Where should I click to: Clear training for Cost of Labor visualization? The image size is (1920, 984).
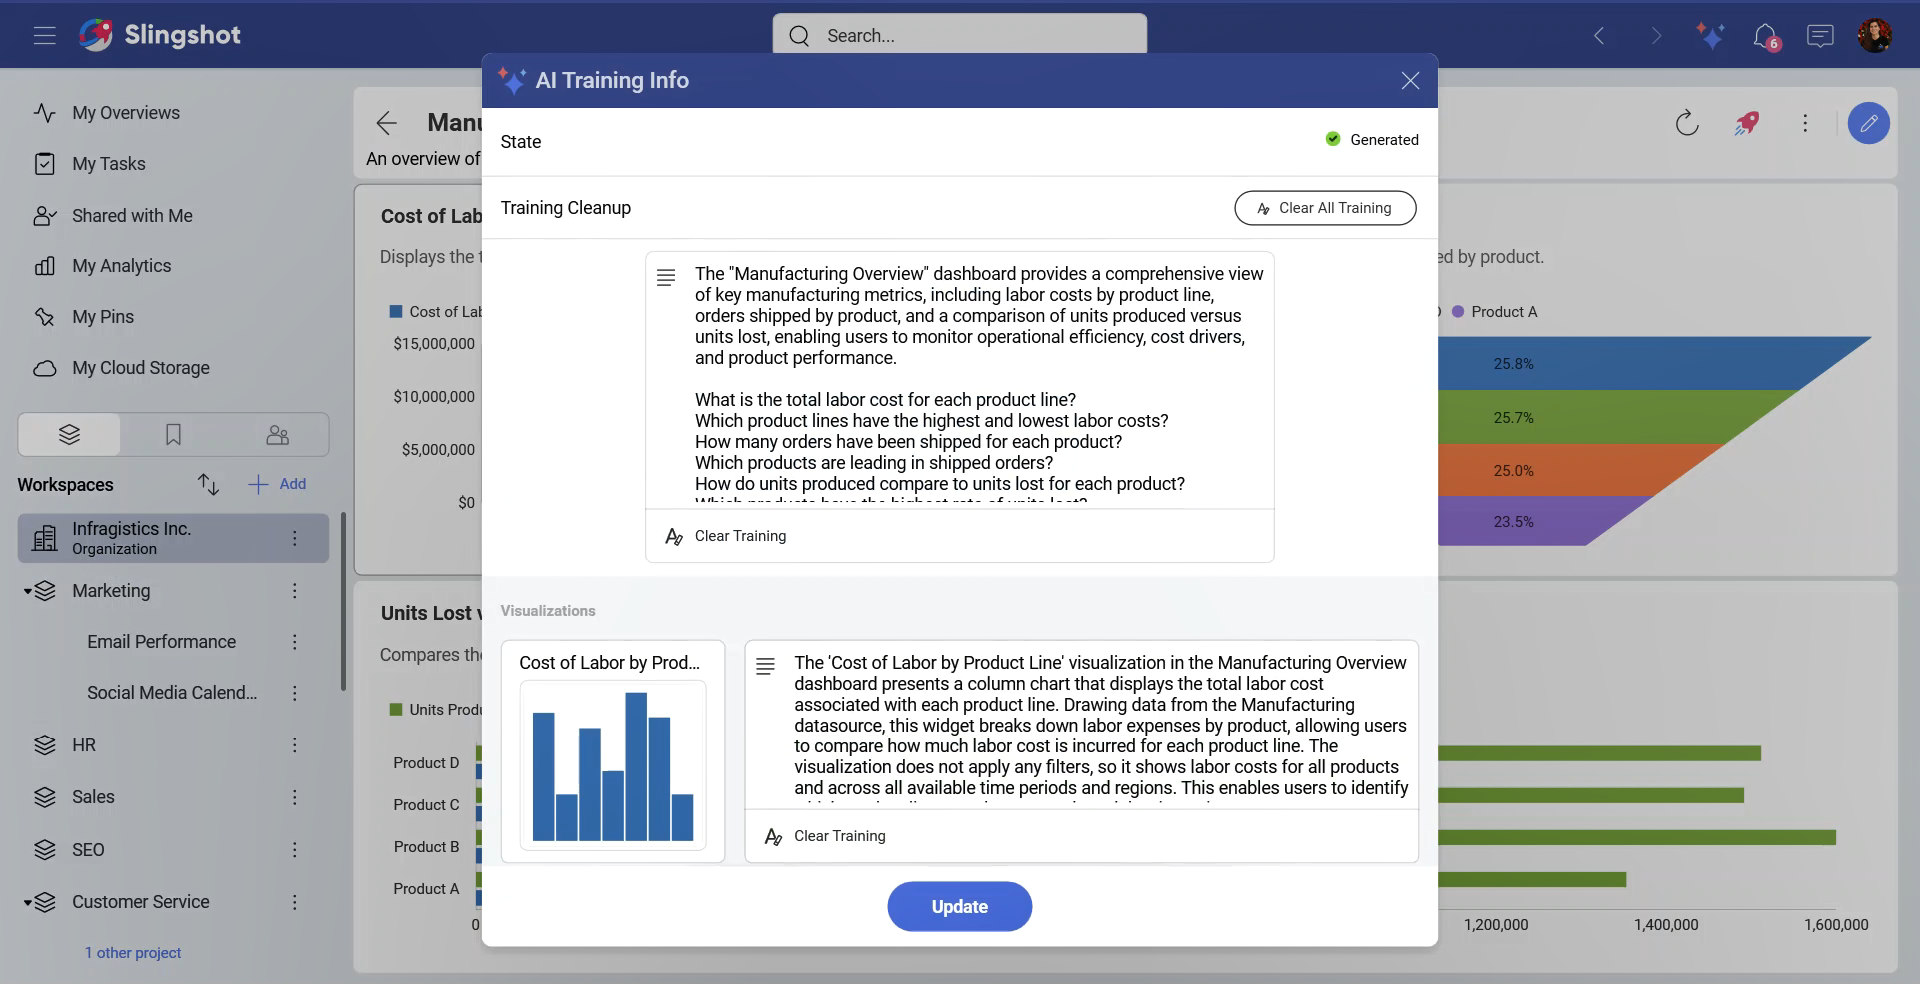pyautogui.click(x=825, y=836)
